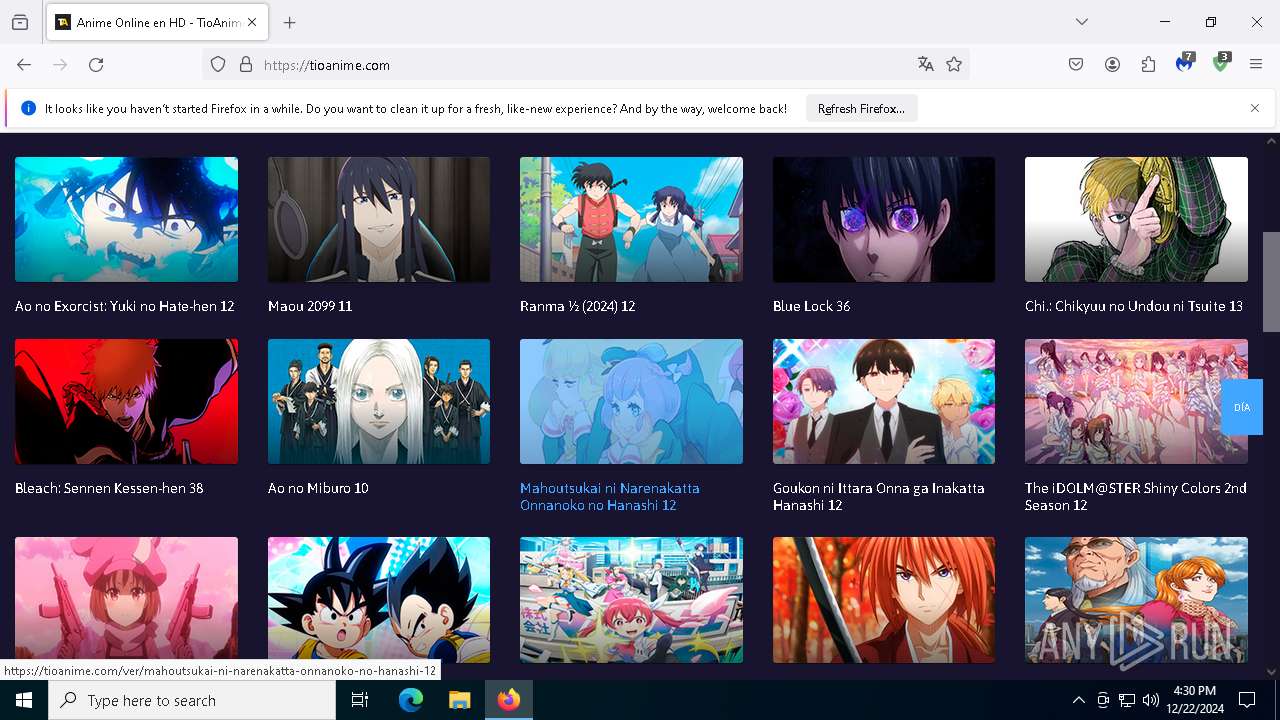Open the Firefox account icon
The height and width of the screenshot is (720, 1280).
coord(1112,65)
